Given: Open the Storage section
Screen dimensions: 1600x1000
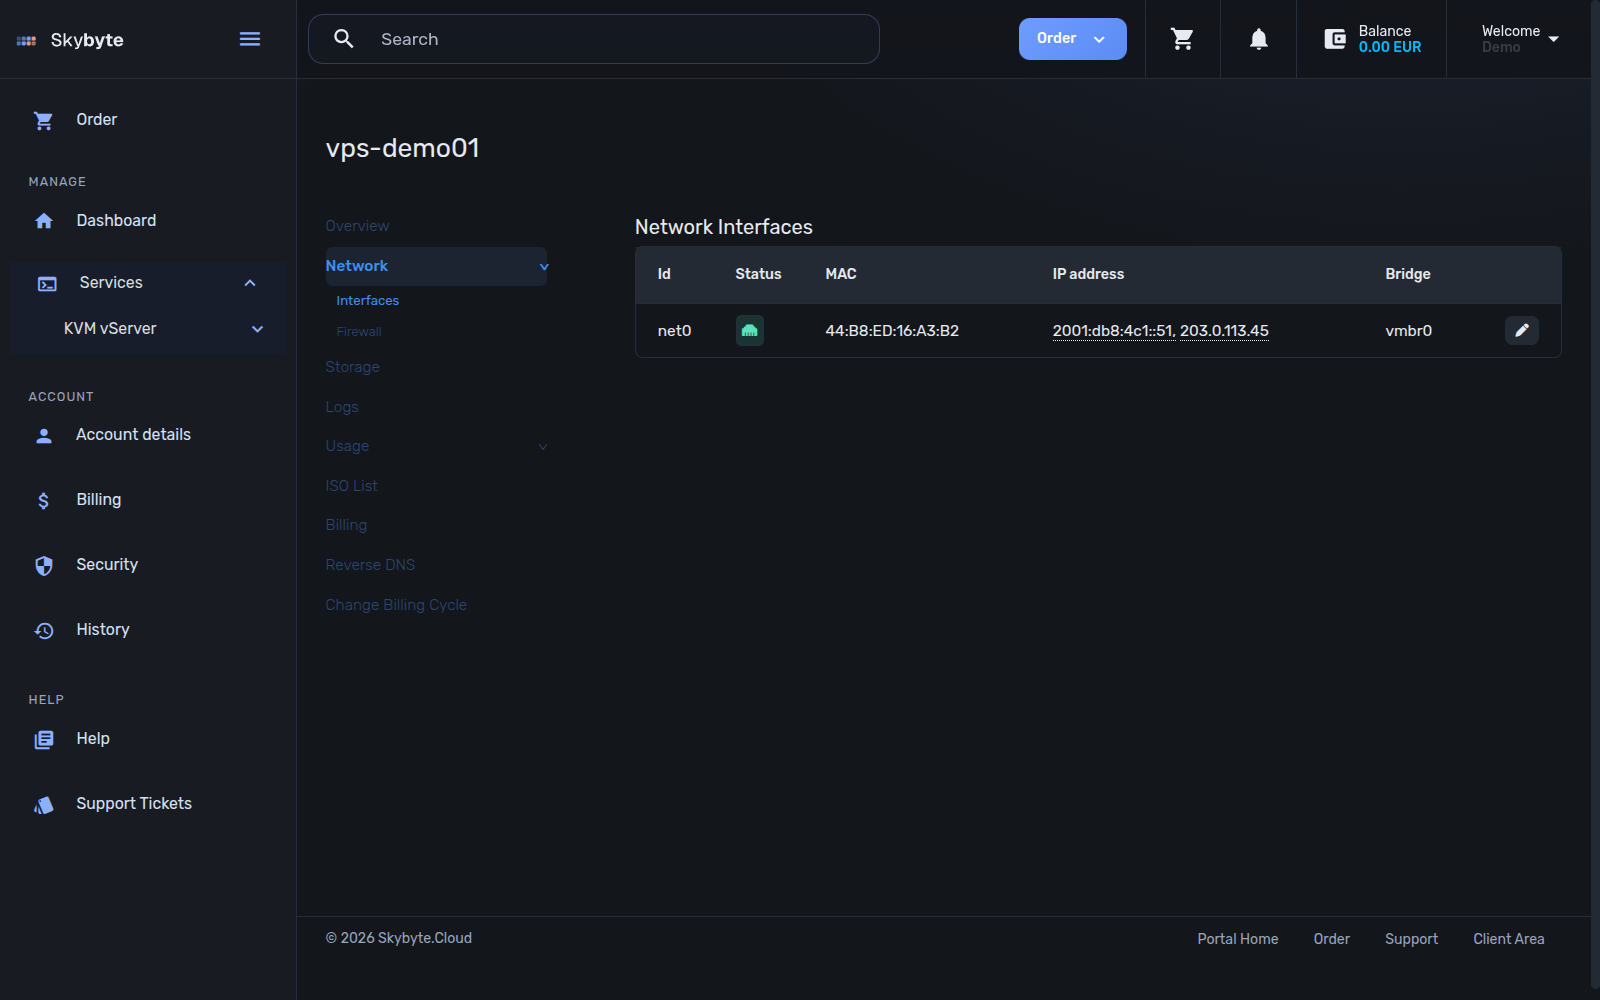Looking at the screenshot, I should coord(352,367).
